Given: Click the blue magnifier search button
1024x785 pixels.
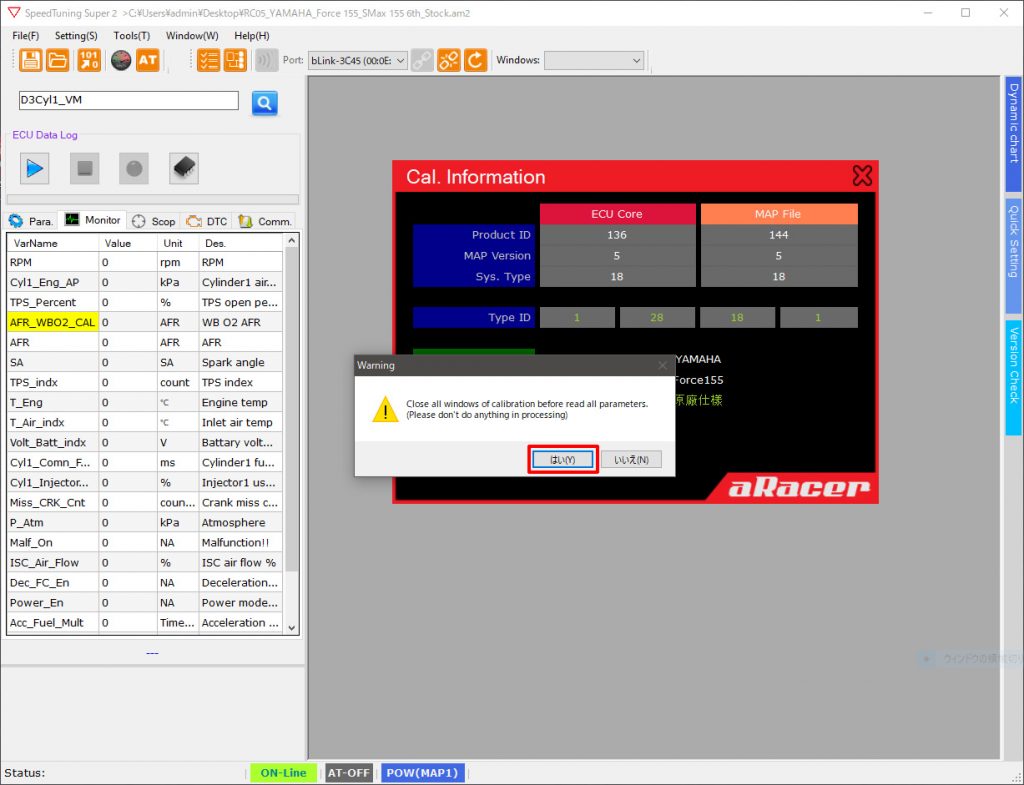Looking at the screenshot, I should [264, 103].
